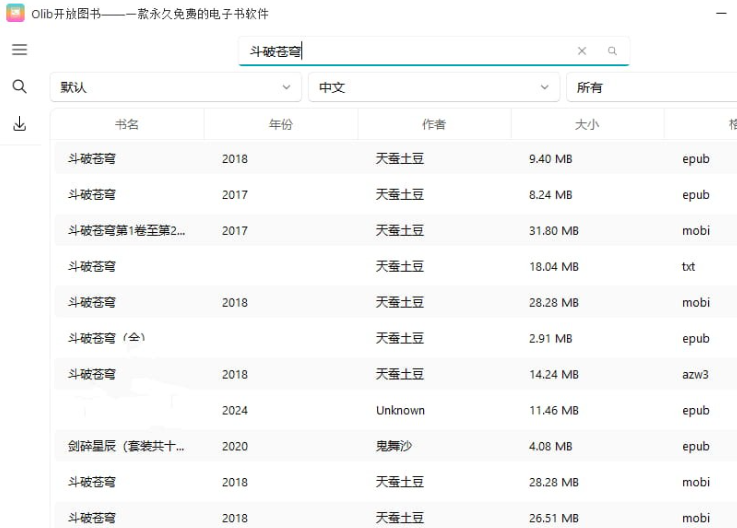Click the 大小 column header
Viewport: 737px width, 528px height.
(x=587, y=125)
